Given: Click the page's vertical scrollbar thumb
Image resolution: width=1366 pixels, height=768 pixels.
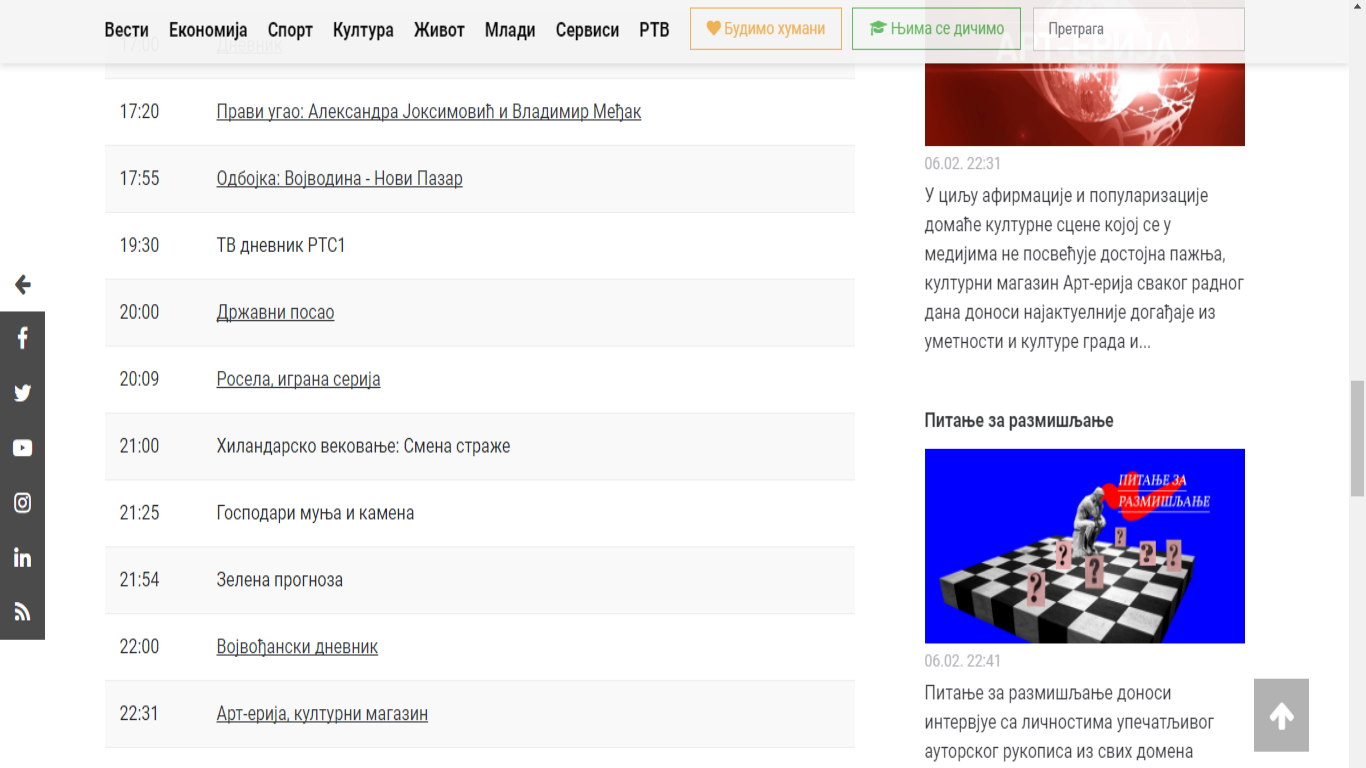Looking at the screenshot, I should 1357,438.
